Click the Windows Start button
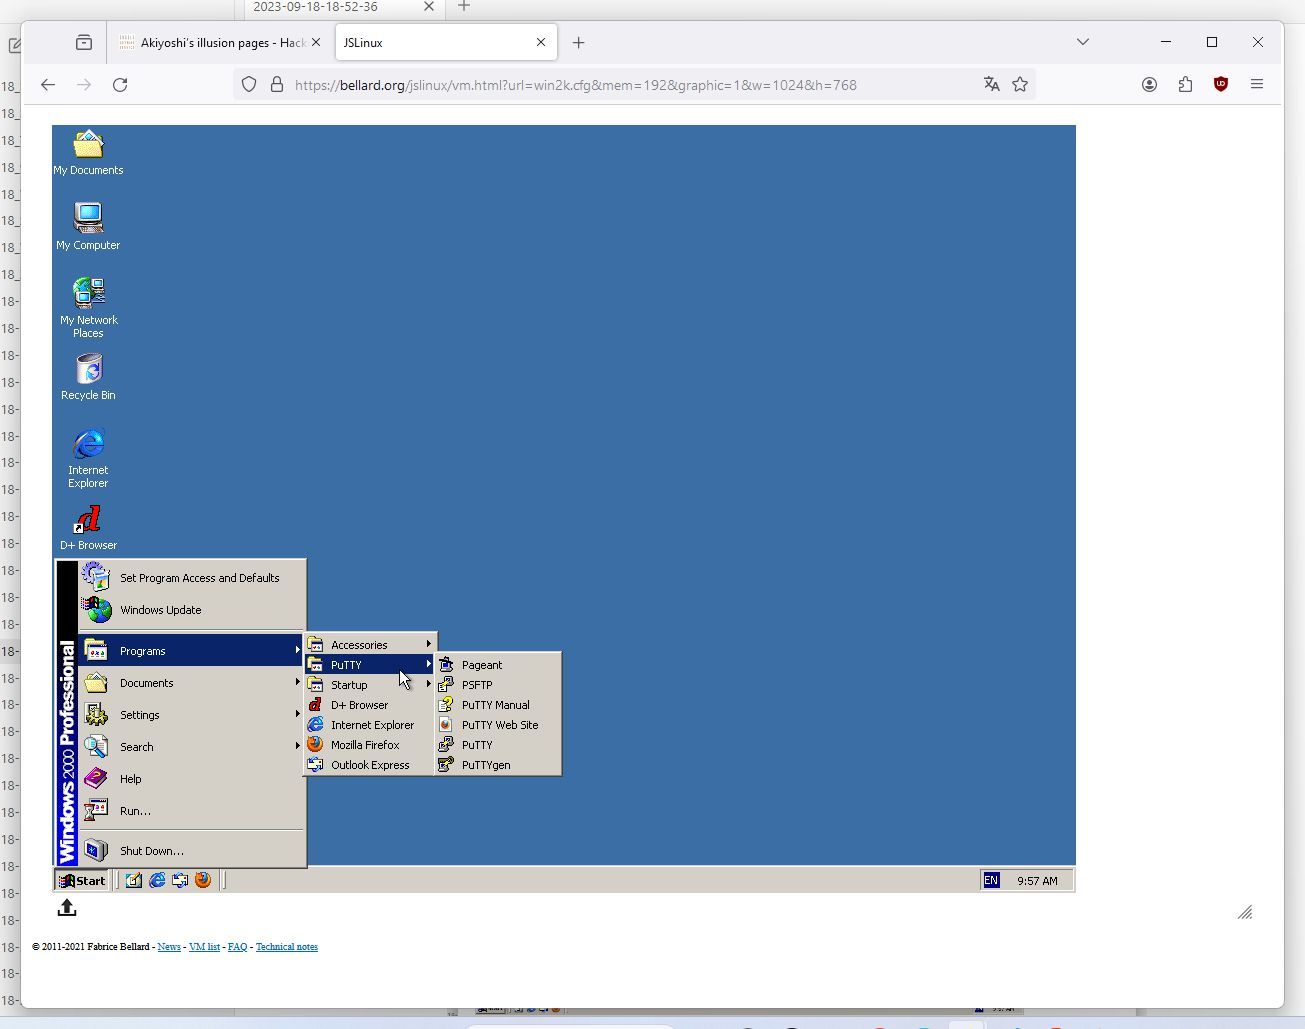Screen dimensions: 1305x1029 point(82,881)
